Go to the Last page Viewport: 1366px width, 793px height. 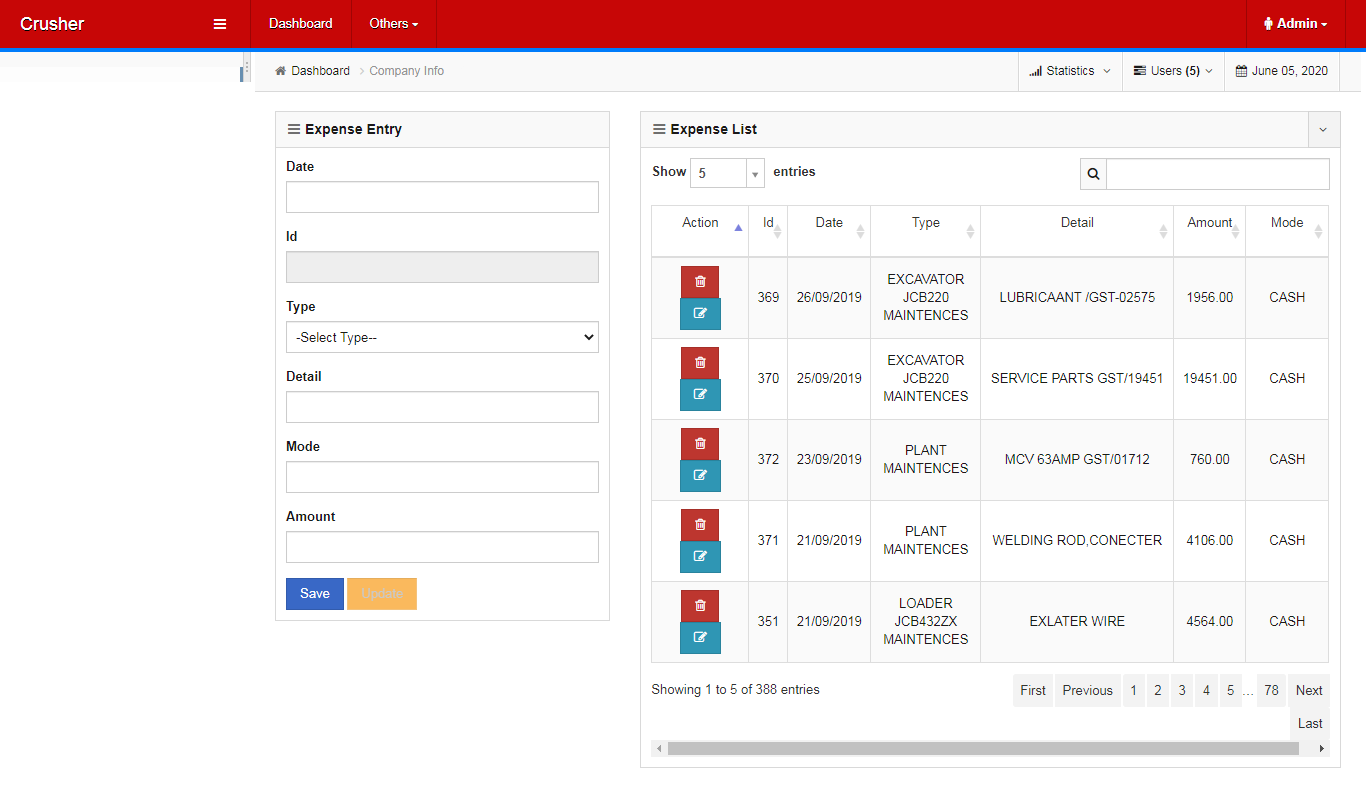click(x=1310, y=724)
